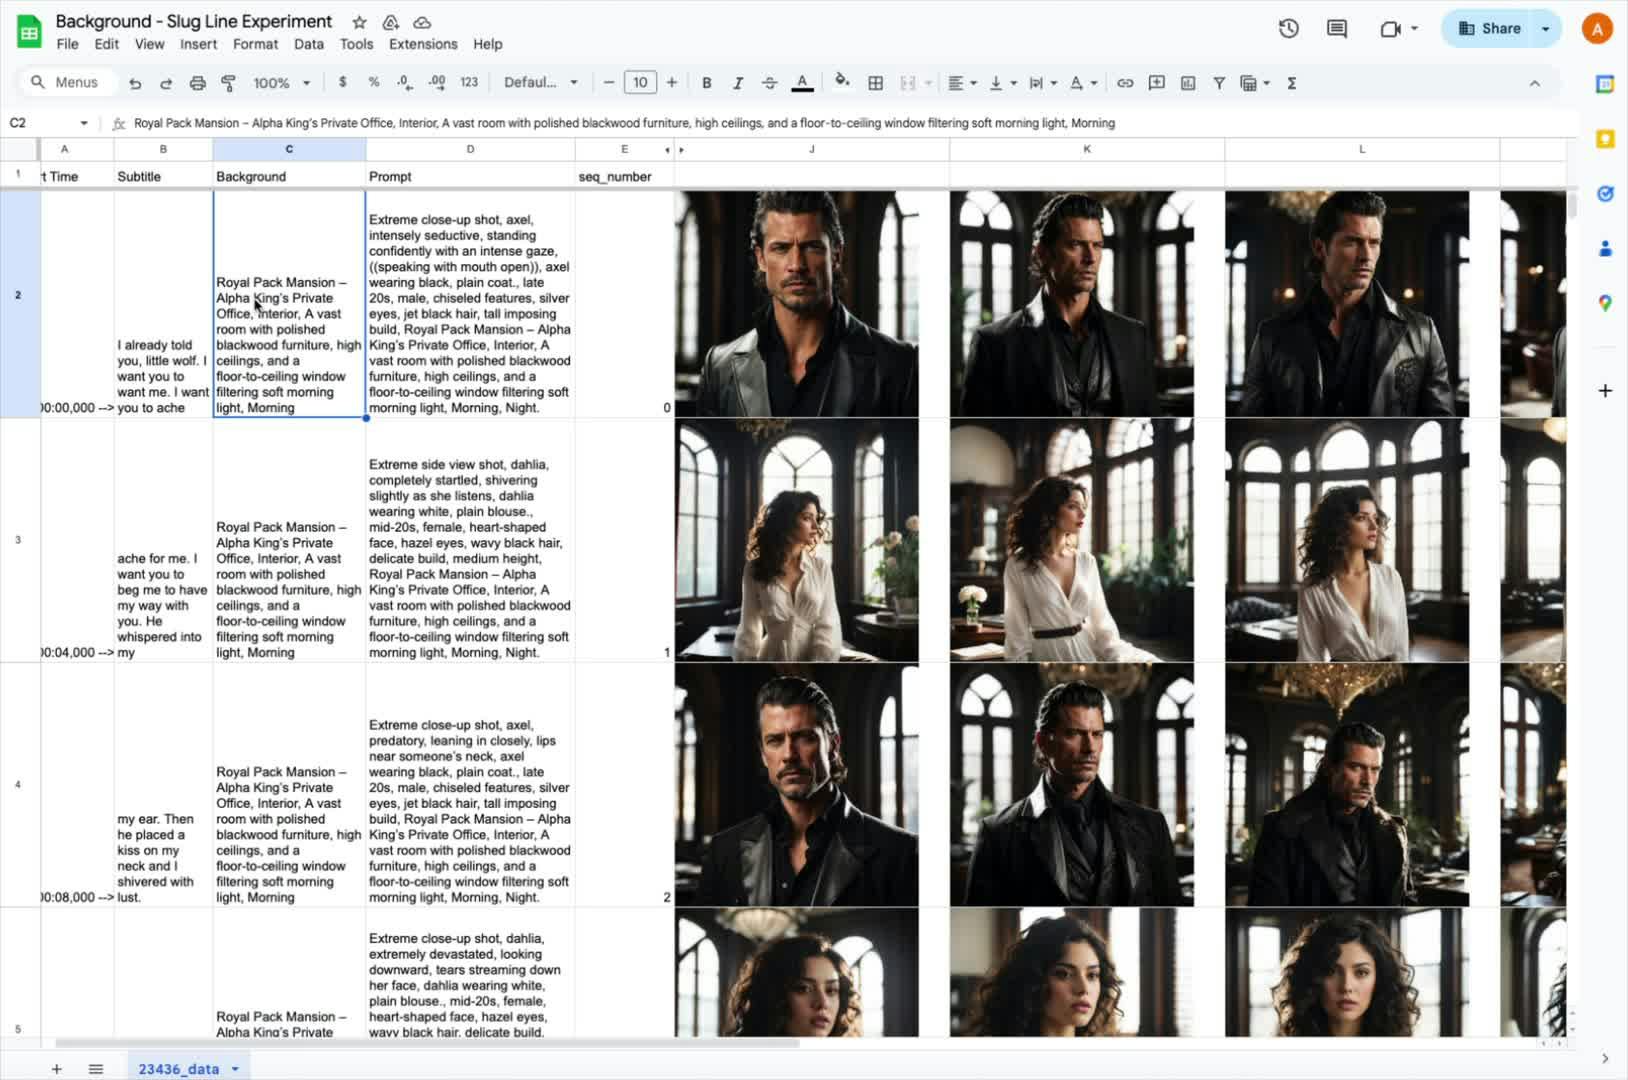Add a new sheet with plus button

pos(57,1069)
